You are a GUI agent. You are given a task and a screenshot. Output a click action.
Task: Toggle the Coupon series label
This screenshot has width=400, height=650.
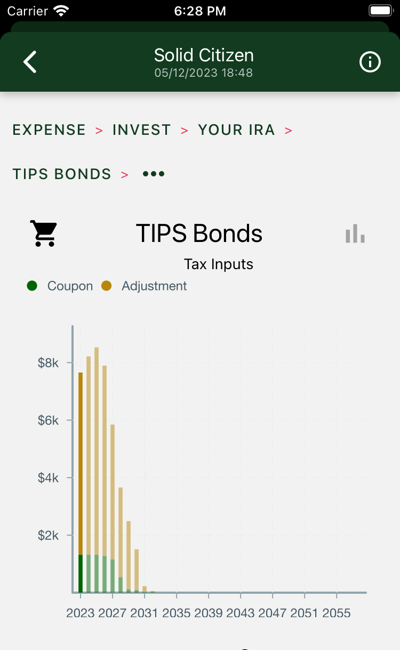[70, 286]
